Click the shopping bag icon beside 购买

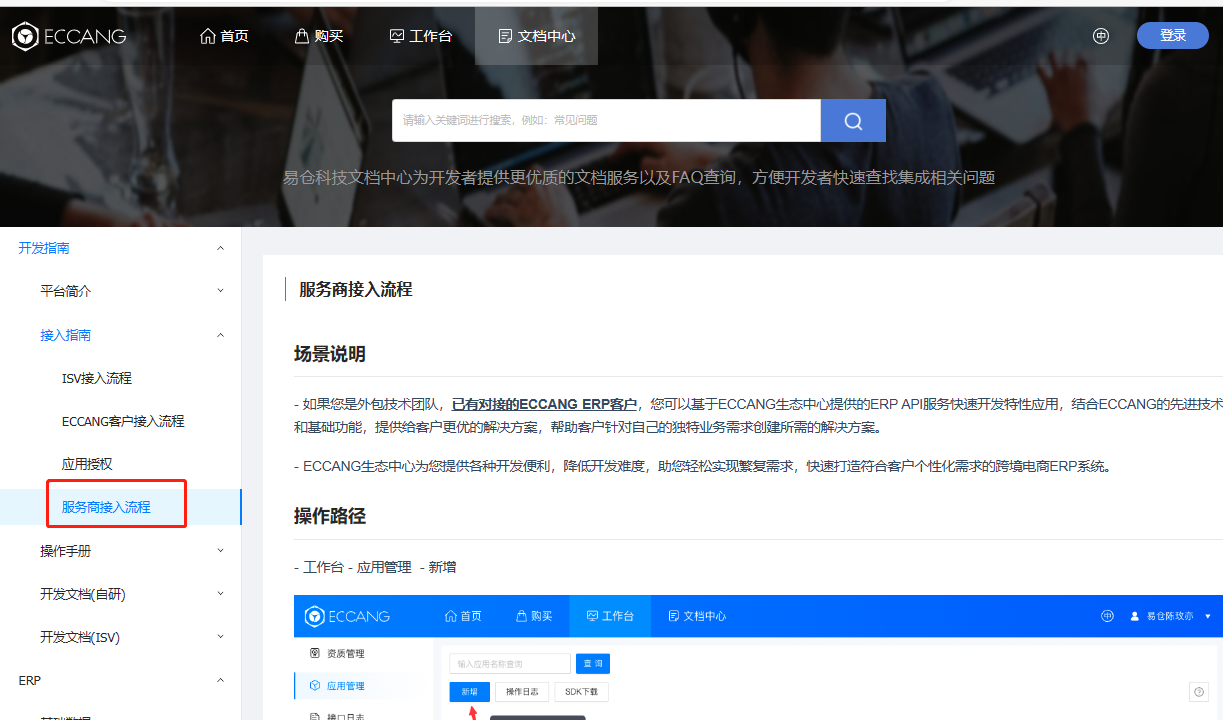pos(302,36)
